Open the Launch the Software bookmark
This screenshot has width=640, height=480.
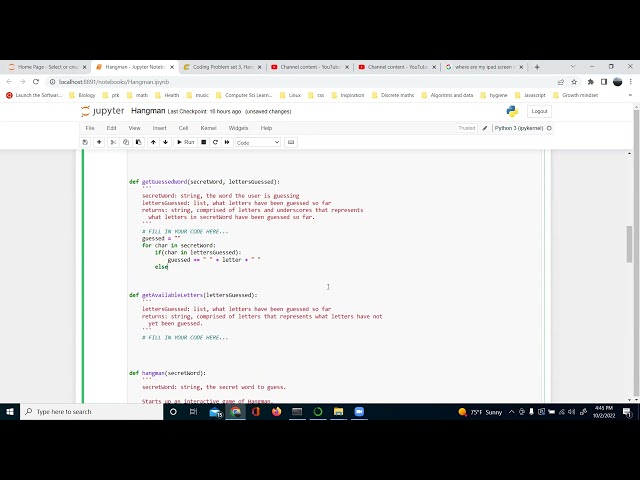[x=34, y=95]
